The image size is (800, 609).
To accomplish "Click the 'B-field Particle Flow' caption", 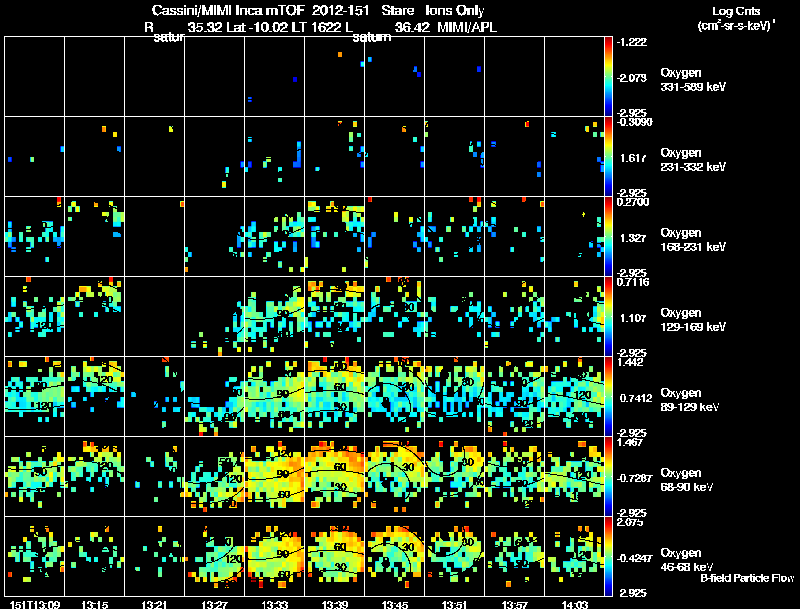I will pos(747,578).
